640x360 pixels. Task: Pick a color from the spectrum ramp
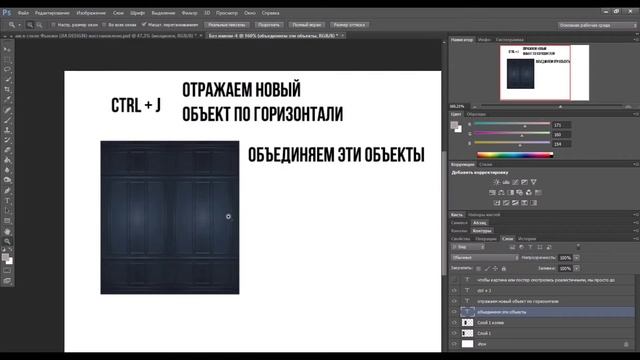coord(515,155)
